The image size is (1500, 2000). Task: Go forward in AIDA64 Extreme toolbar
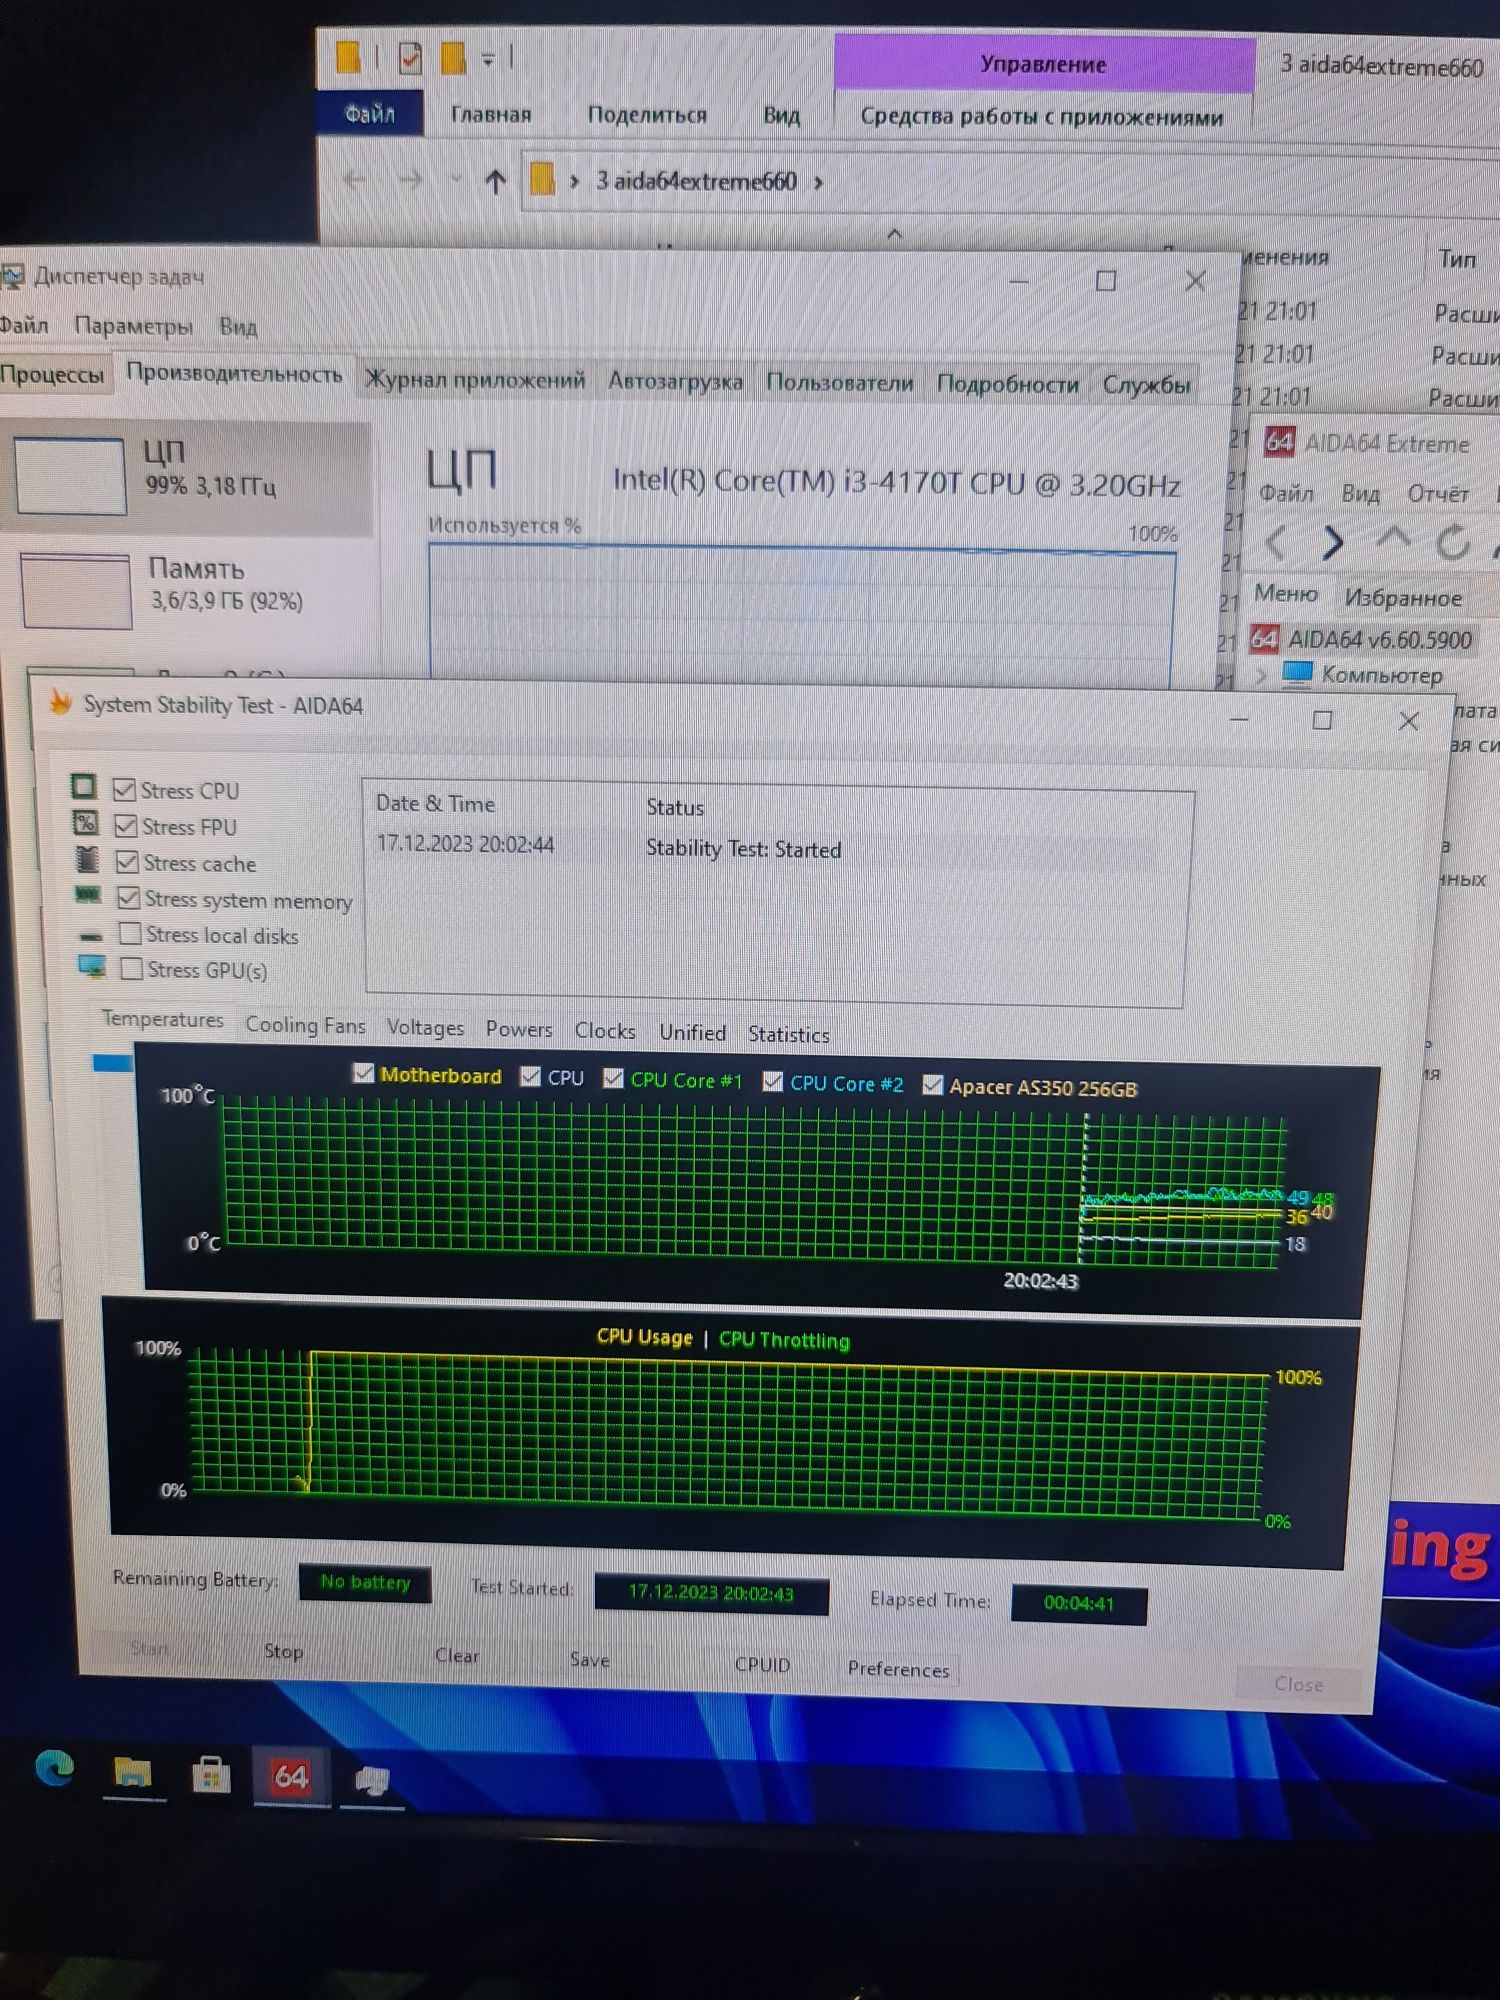[1331, 542]
